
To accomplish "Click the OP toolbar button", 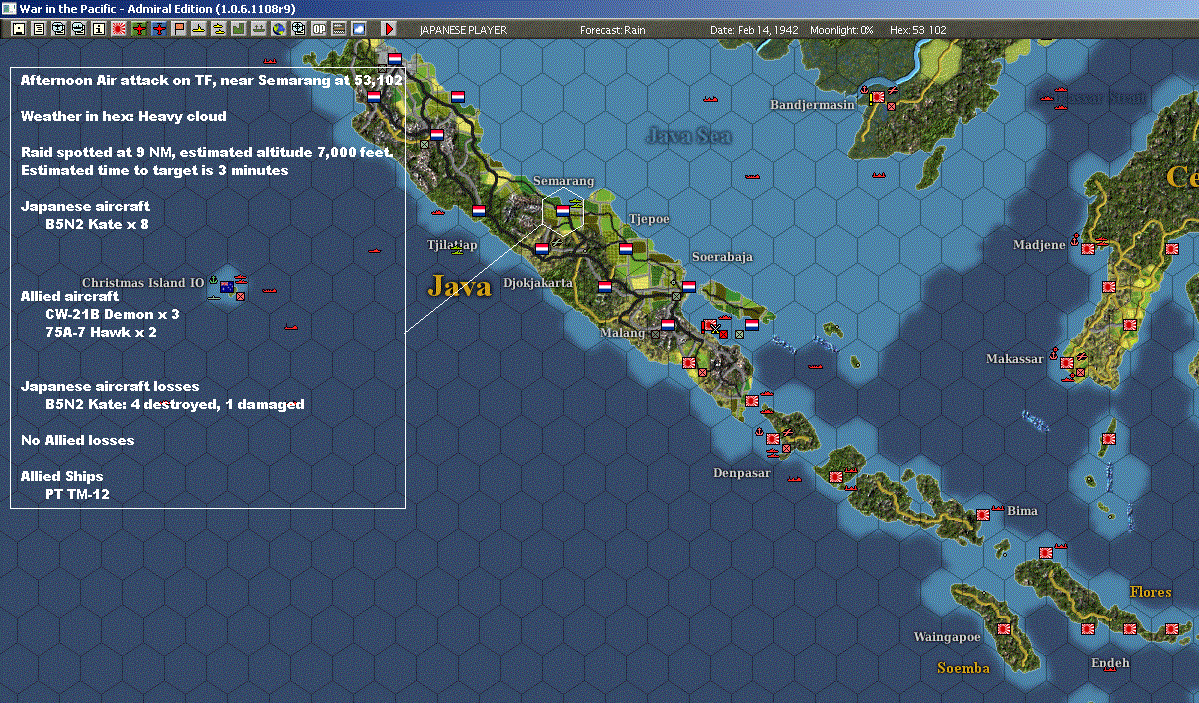I will [319, 29].
